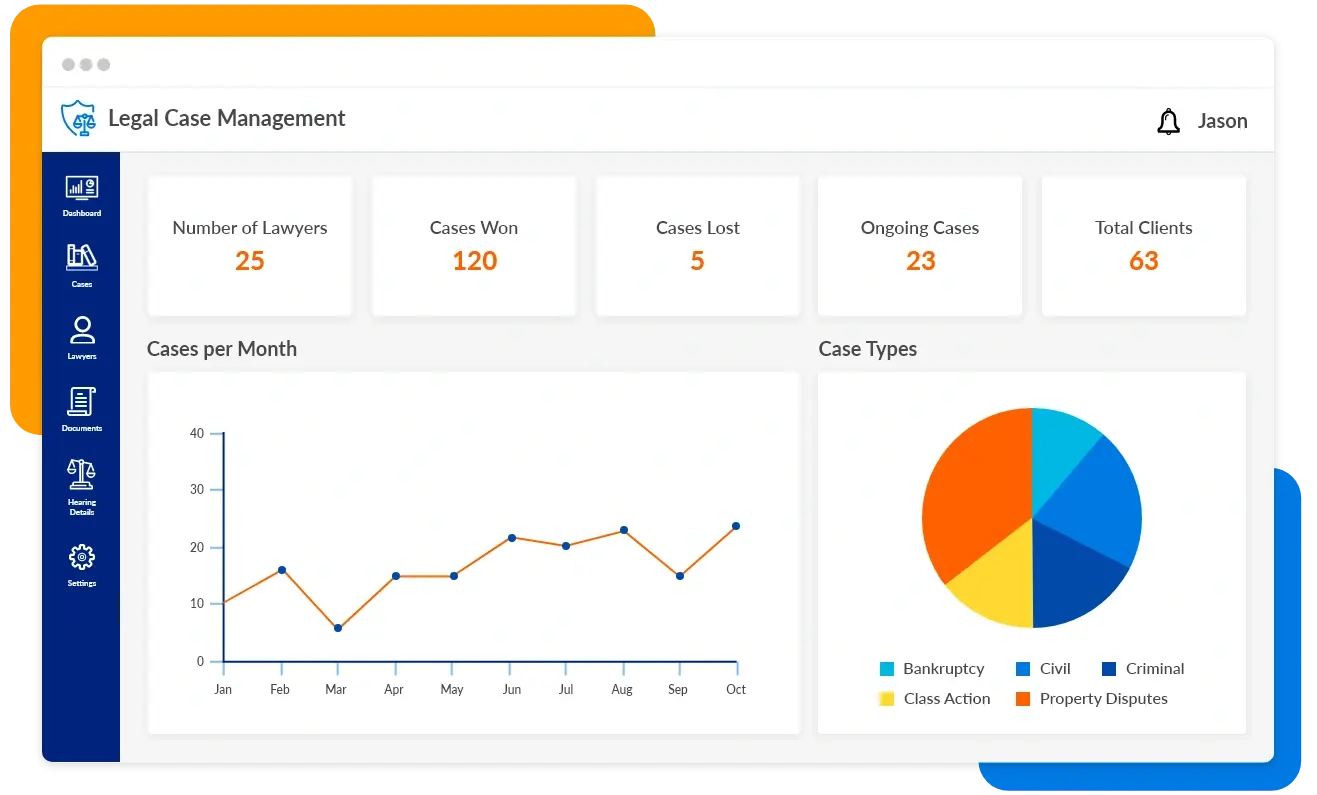The width and height of the screenshot is (1317, 795).
Task: Expand the Cases Won card
Action: pos(473,246)
